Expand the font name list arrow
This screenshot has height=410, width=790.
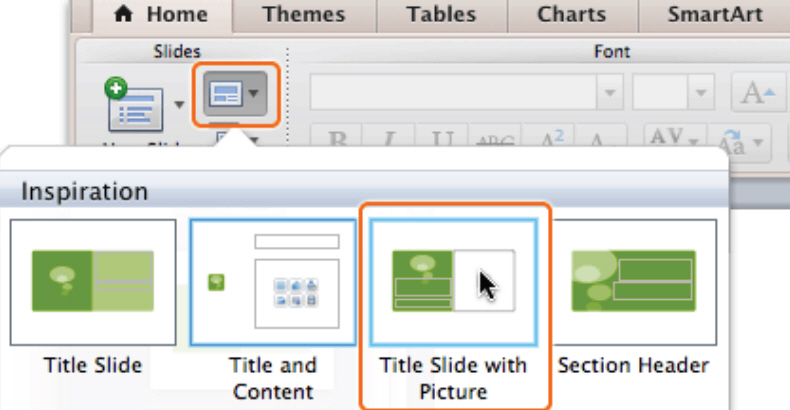(x=610, y=93)
